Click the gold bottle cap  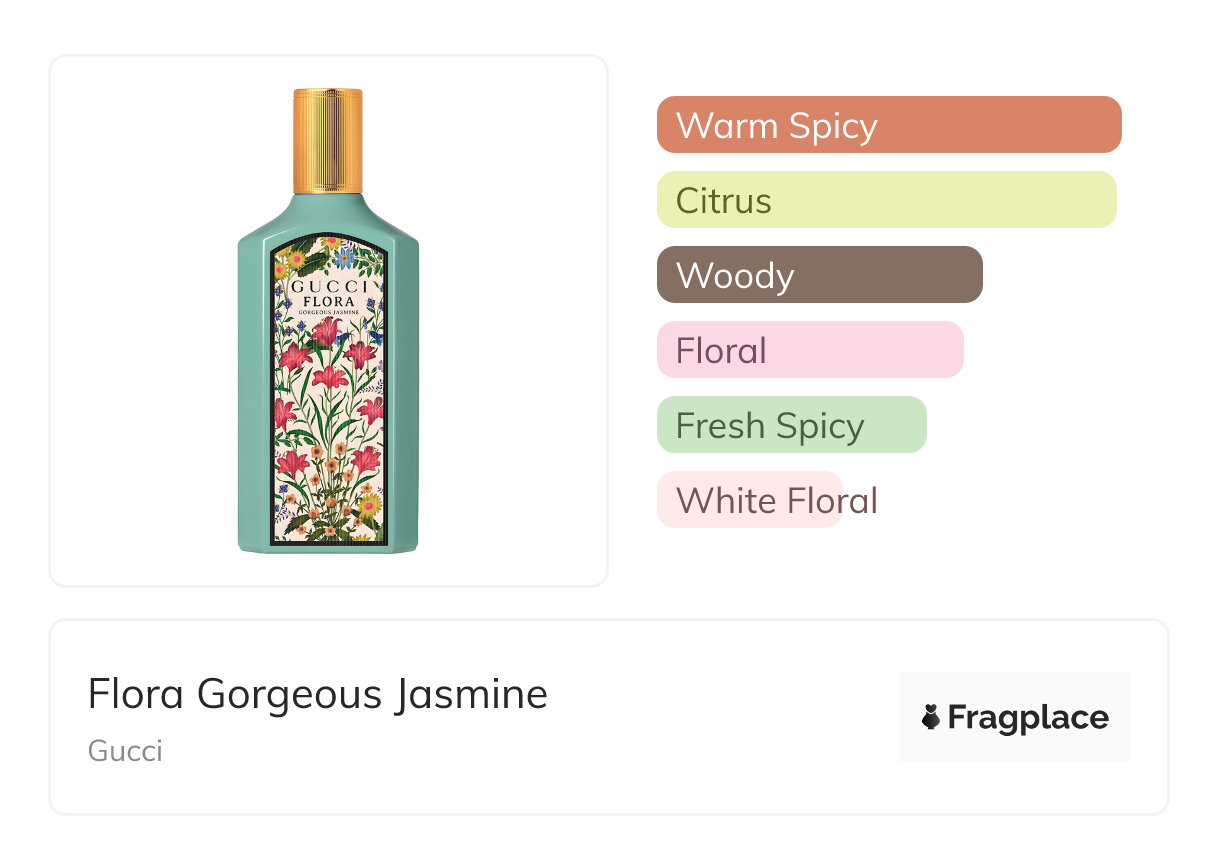click(327, 140)
